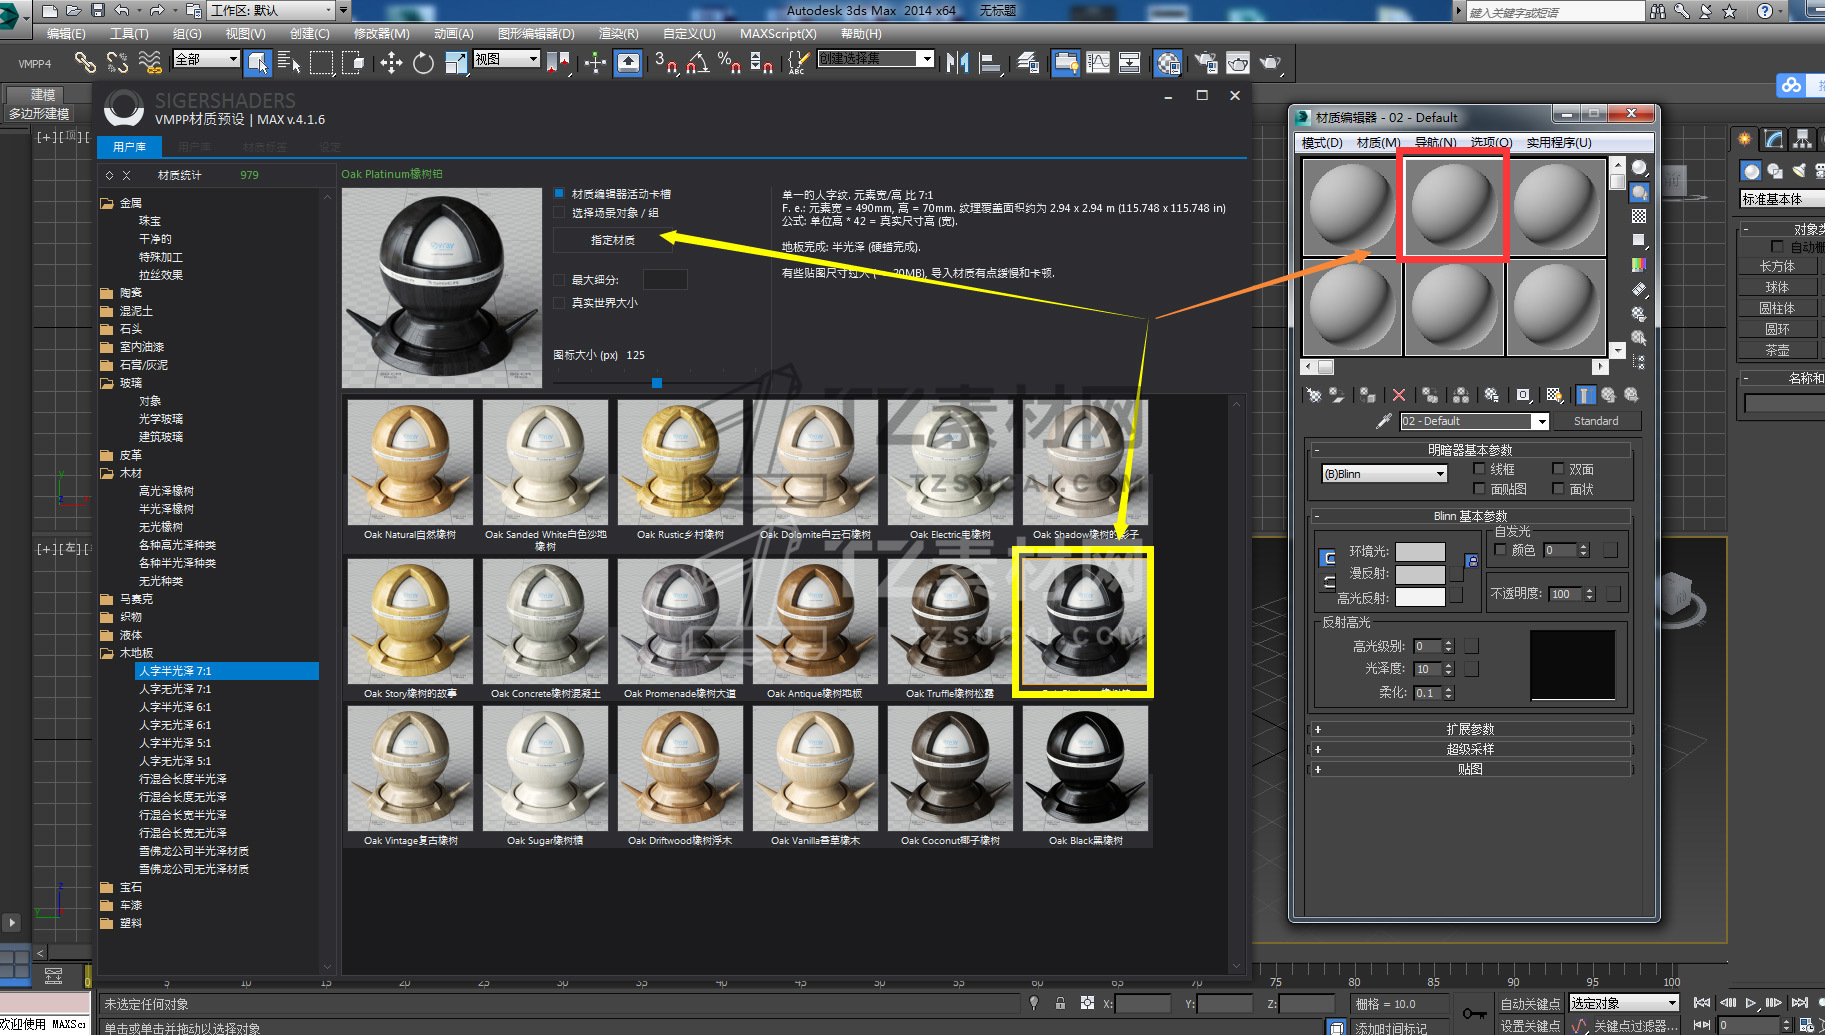Click Make Preview film icon in Material Editor

point(1639,289)
